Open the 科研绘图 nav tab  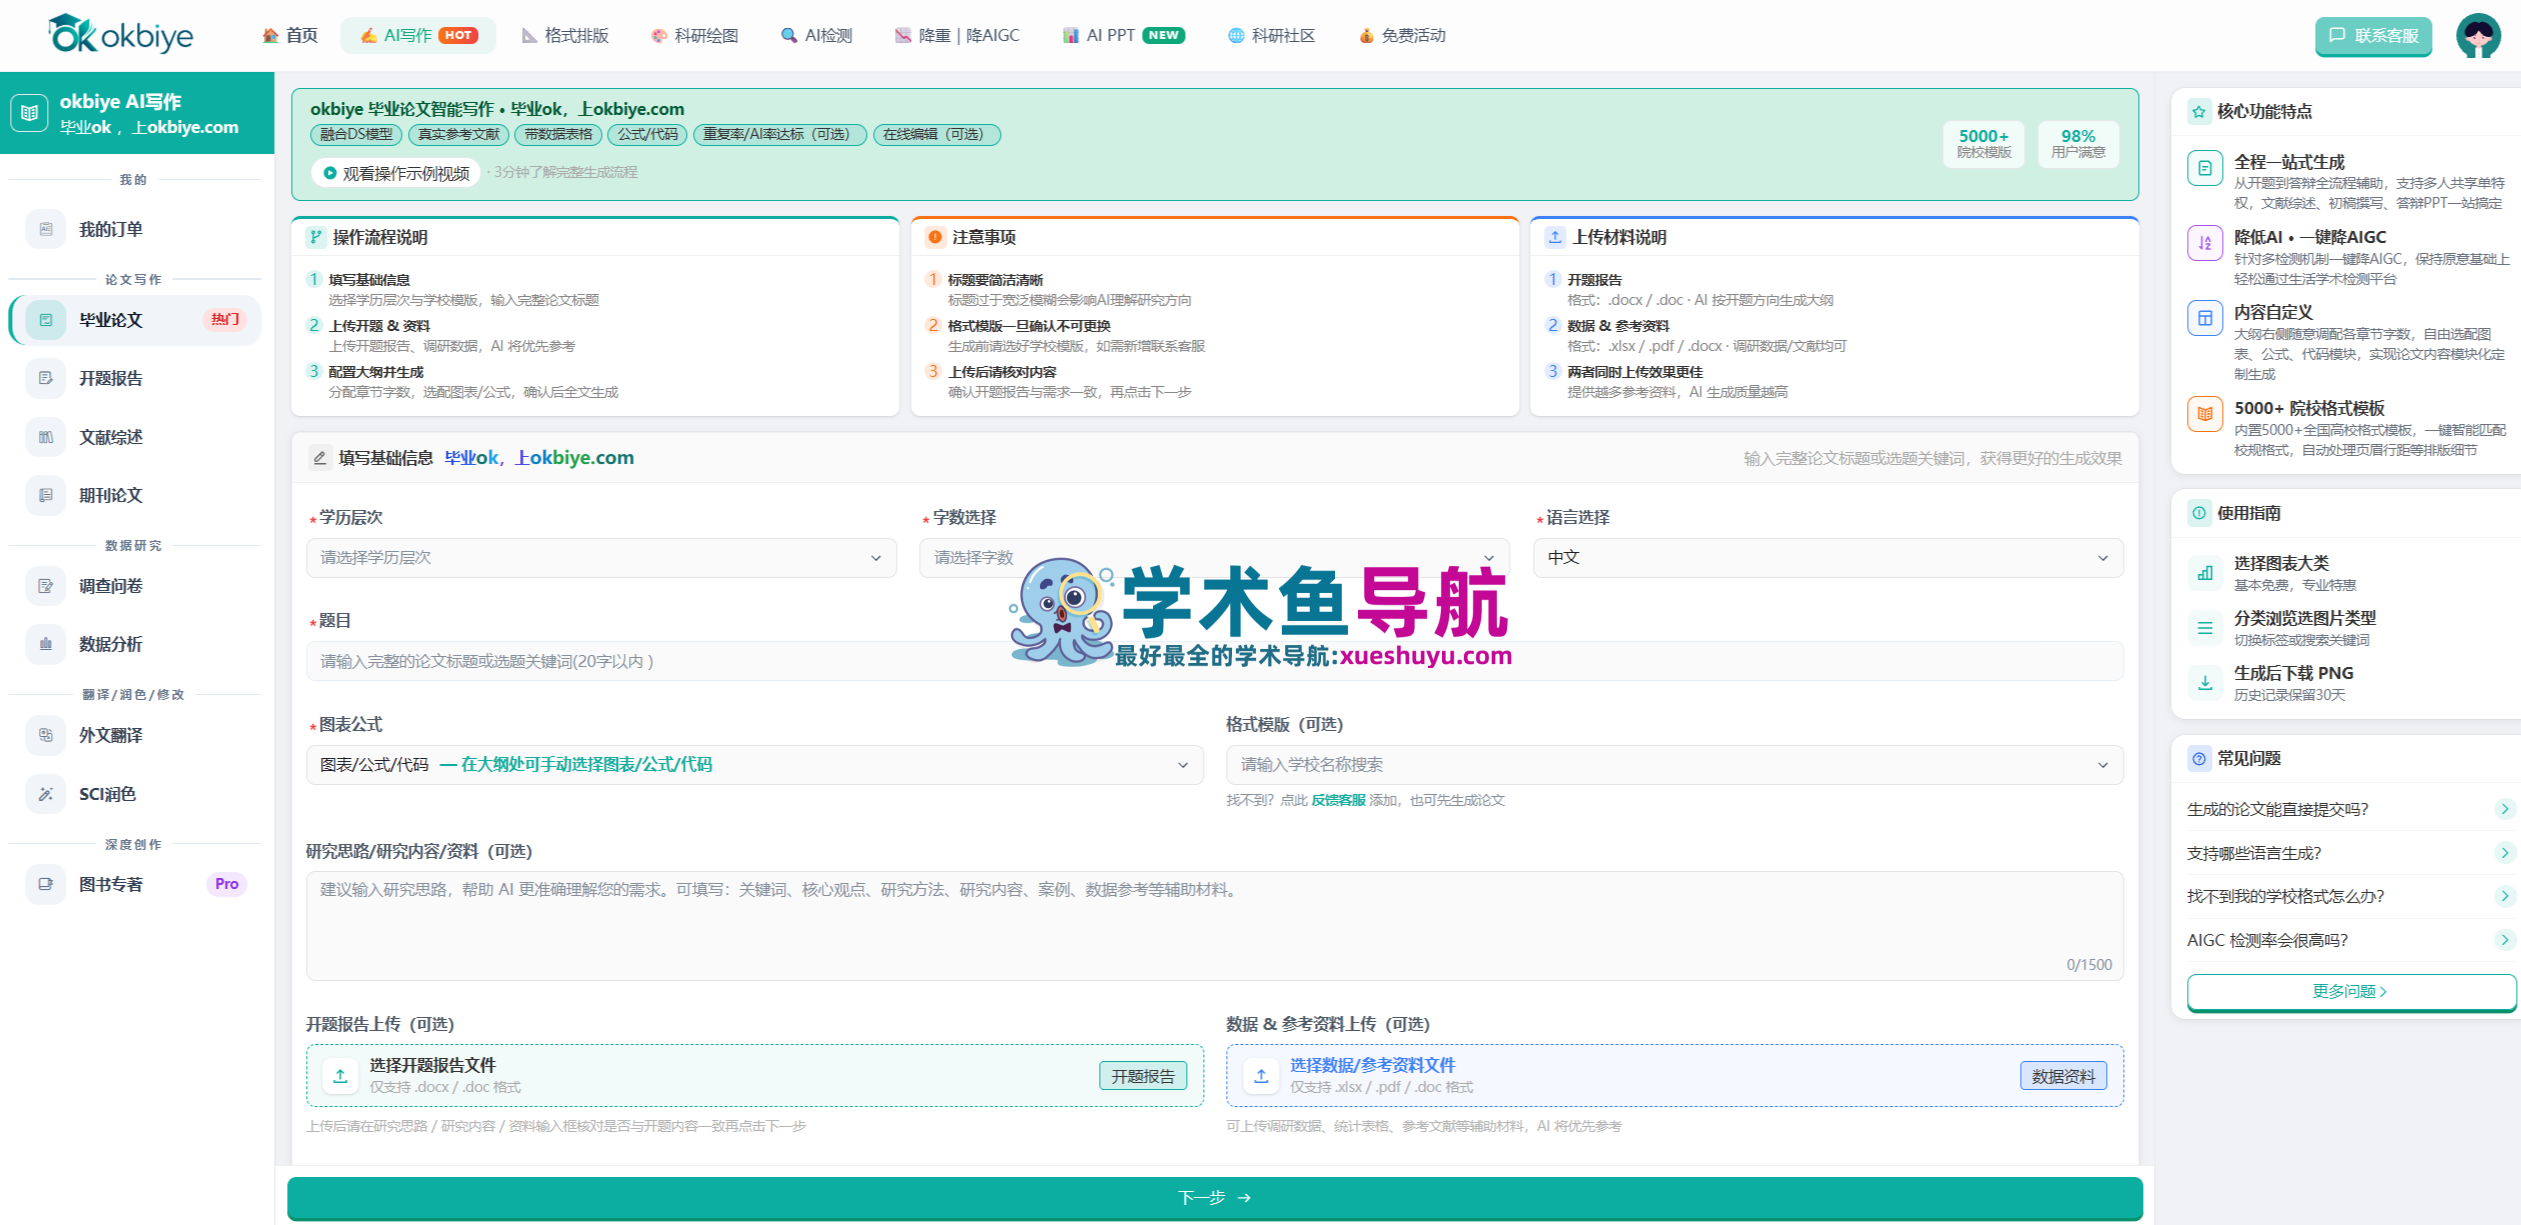(694, 36)
